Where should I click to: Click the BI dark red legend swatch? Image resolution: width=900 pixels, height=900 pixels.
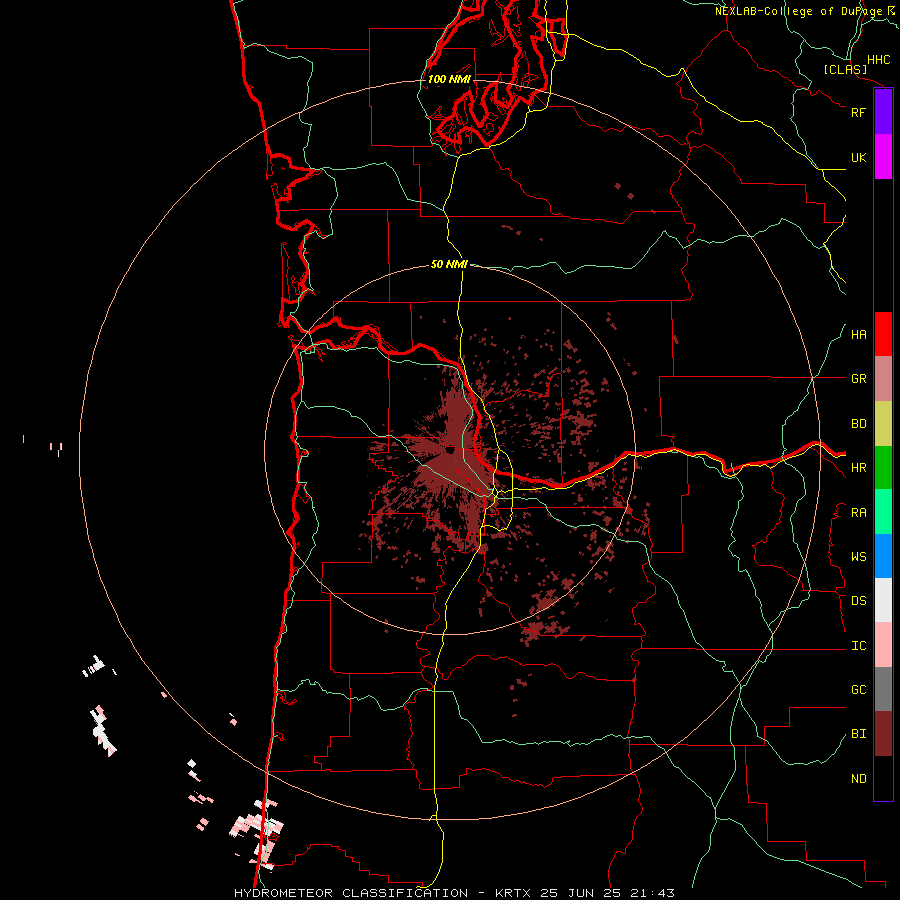pyautogui.click(x=883, y=734)
